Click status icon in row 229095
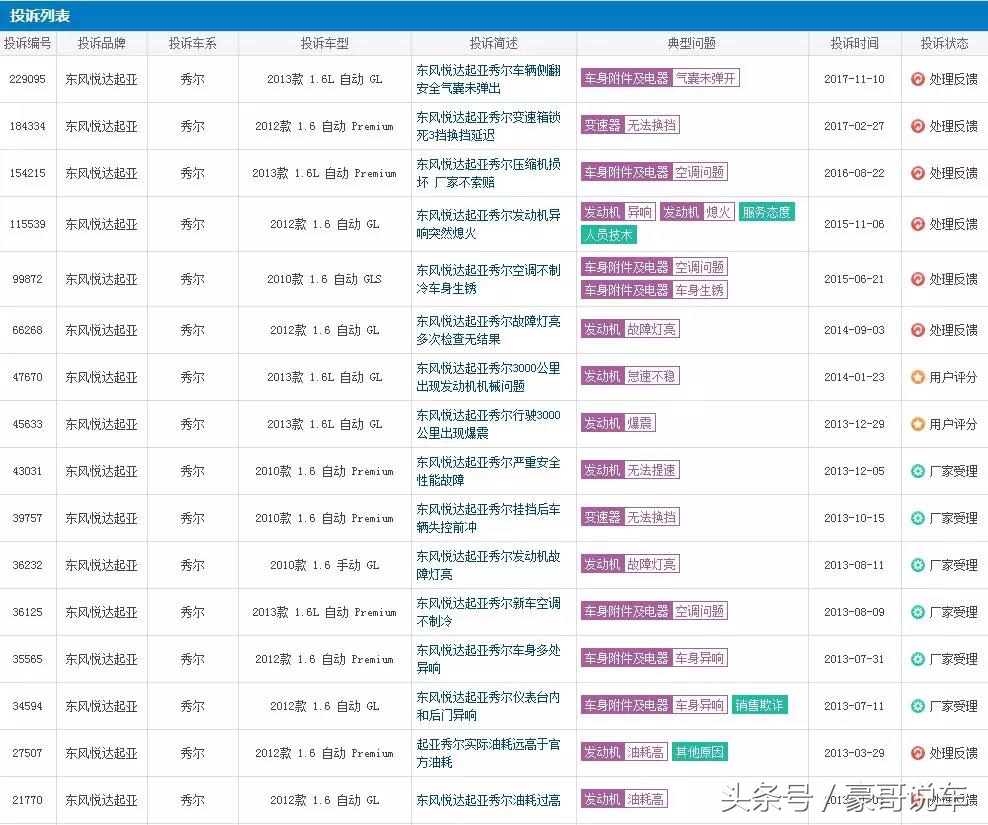 tap(917, 79)
